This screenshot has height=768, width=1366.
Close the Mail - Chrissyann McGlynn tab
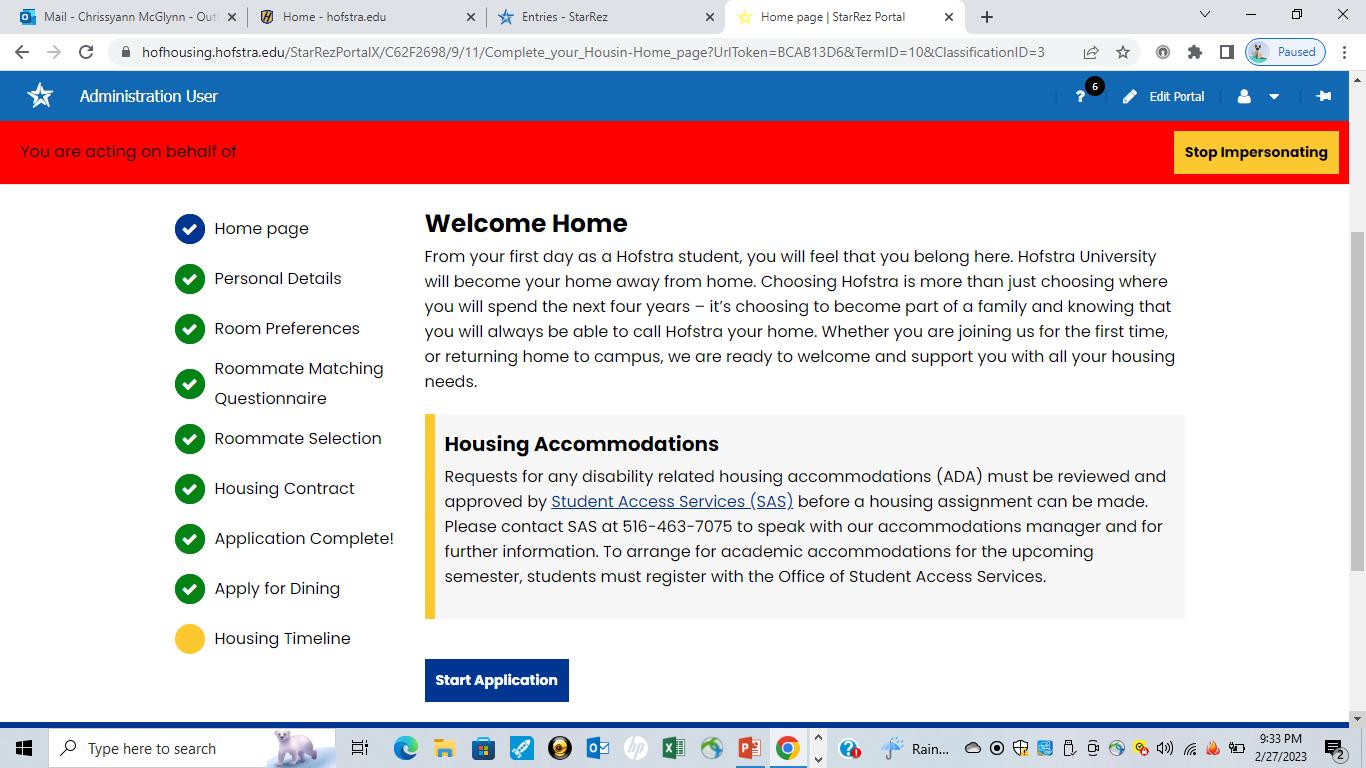[231, 17]
